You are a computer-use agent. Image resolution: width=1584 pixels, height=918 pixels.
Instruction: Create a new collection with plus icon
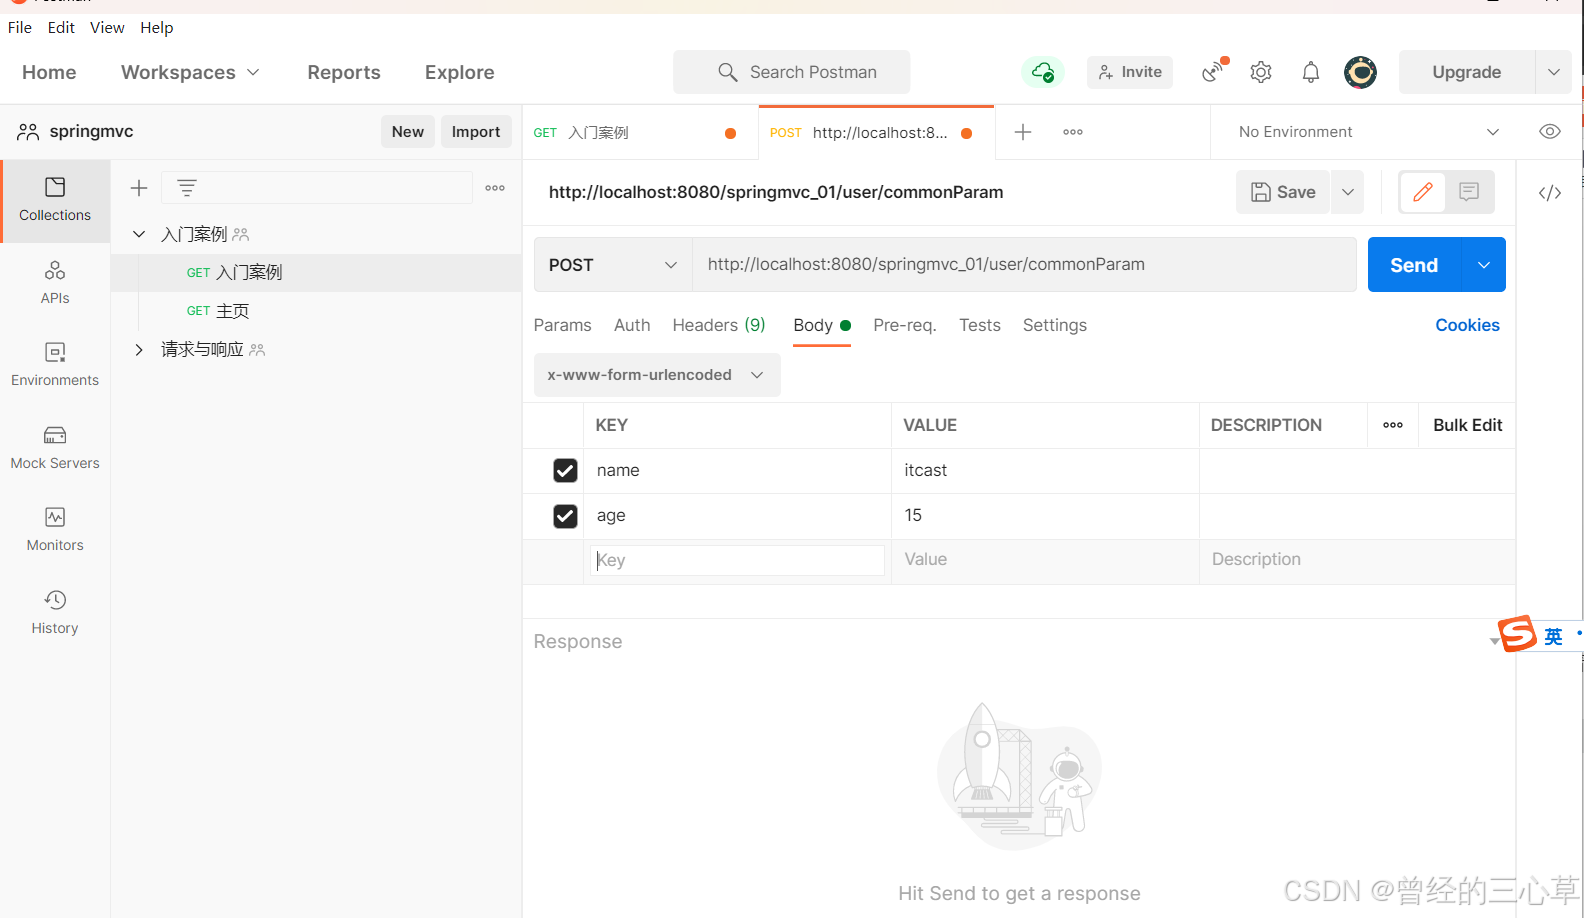(139, 188)
